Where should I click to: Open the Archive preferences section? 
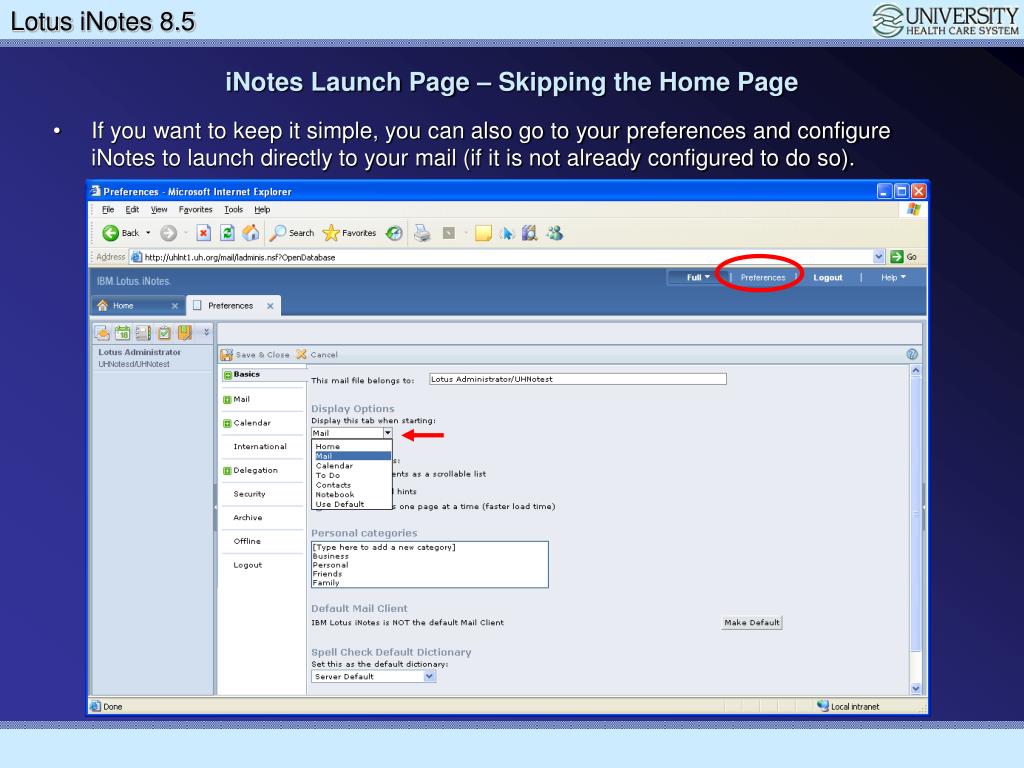pos(248,518)
